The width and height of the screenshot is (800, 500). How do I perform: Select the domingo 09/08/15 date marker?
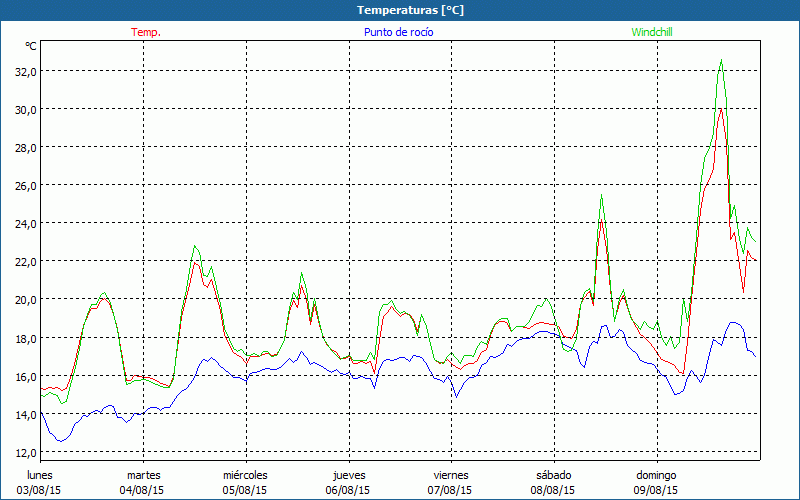[x=656, y=482]
